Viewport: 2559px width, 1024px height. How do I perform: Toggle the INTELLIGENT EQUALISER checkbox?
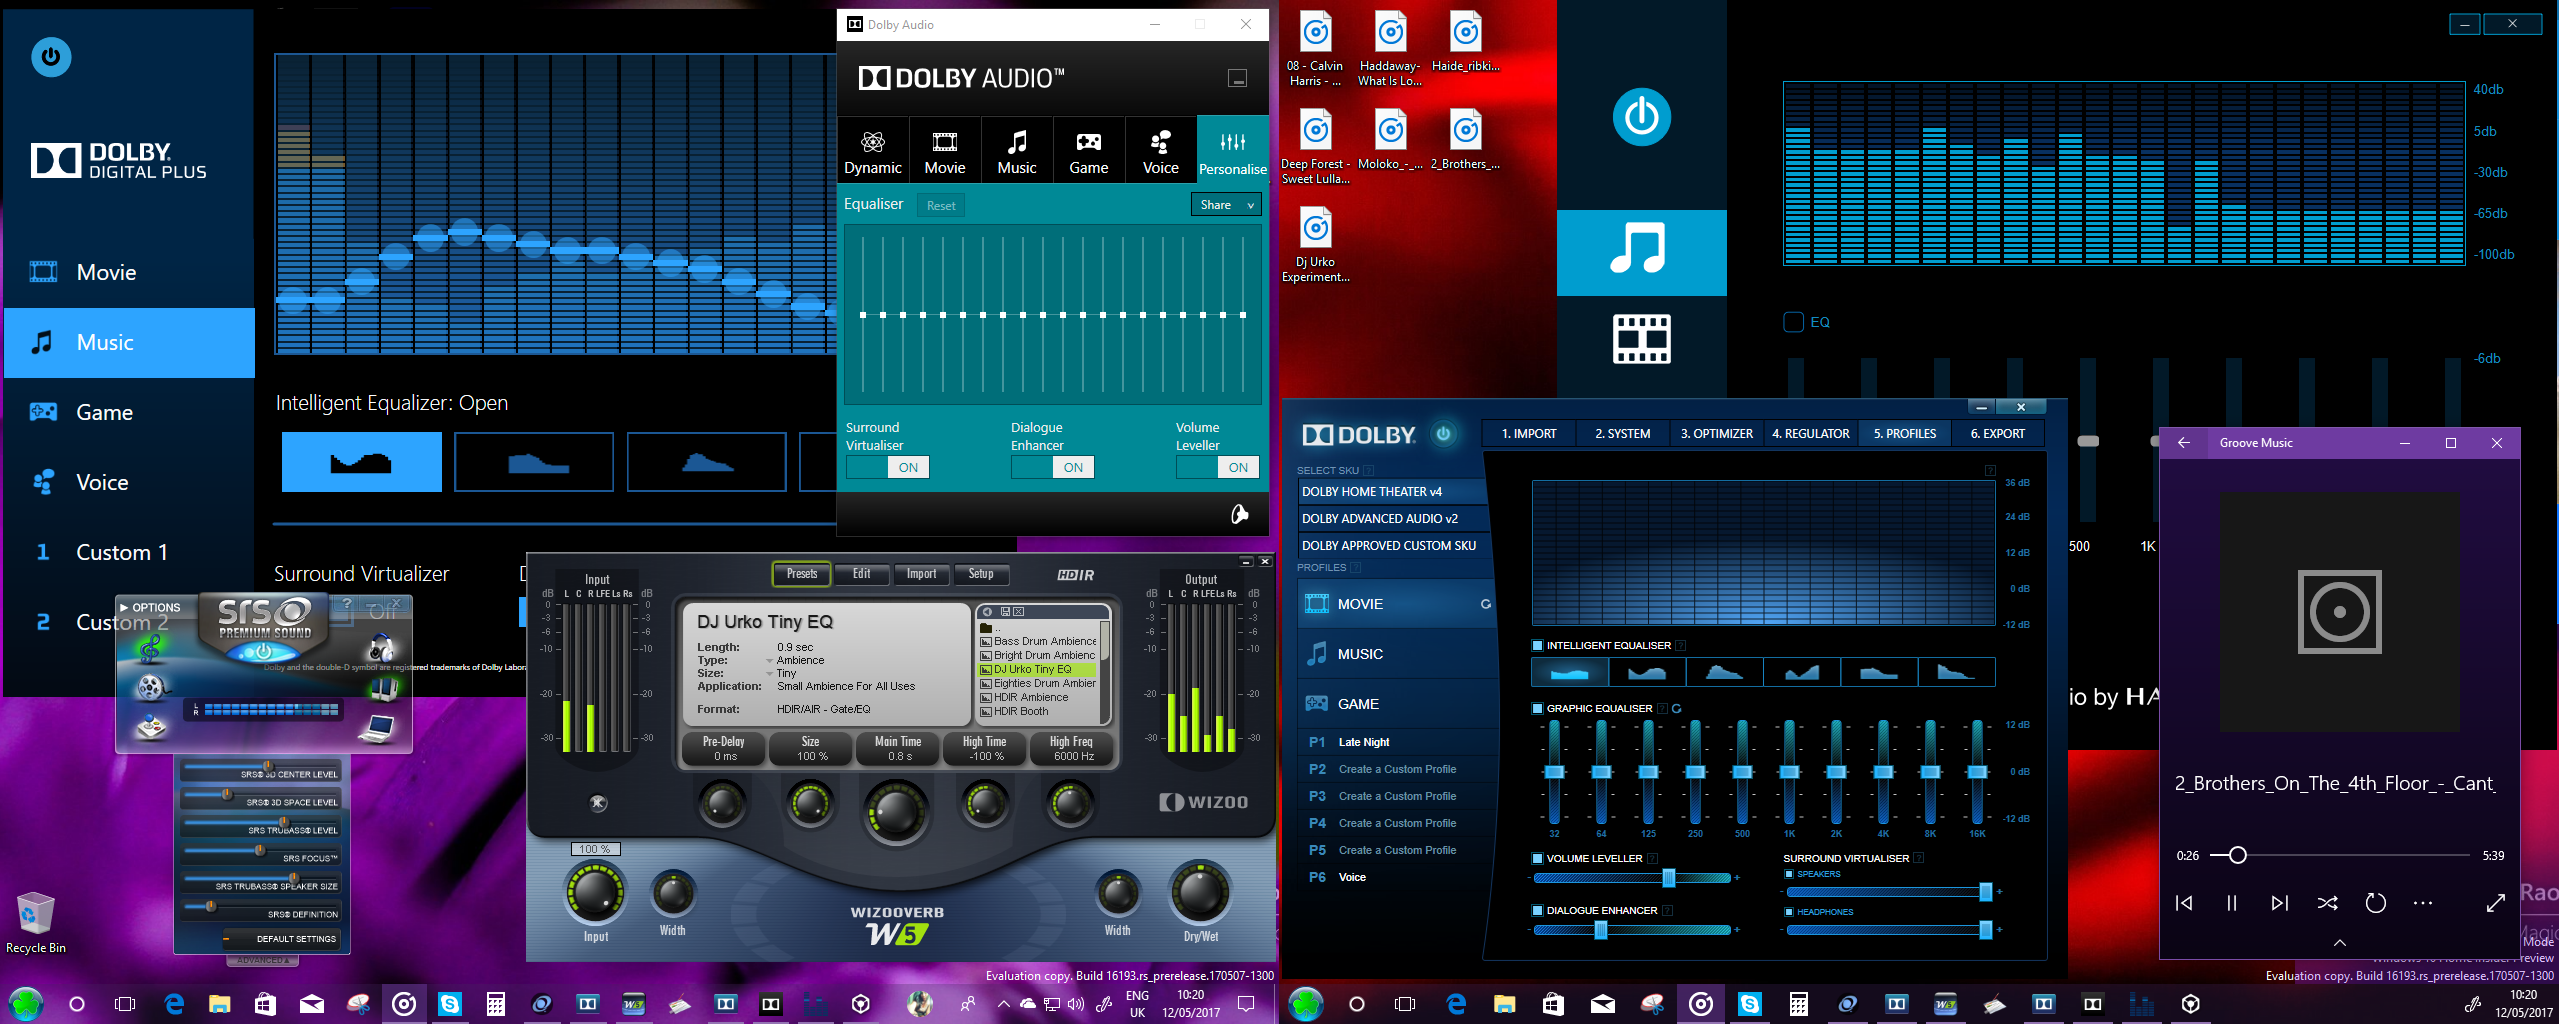[1537, 646]
